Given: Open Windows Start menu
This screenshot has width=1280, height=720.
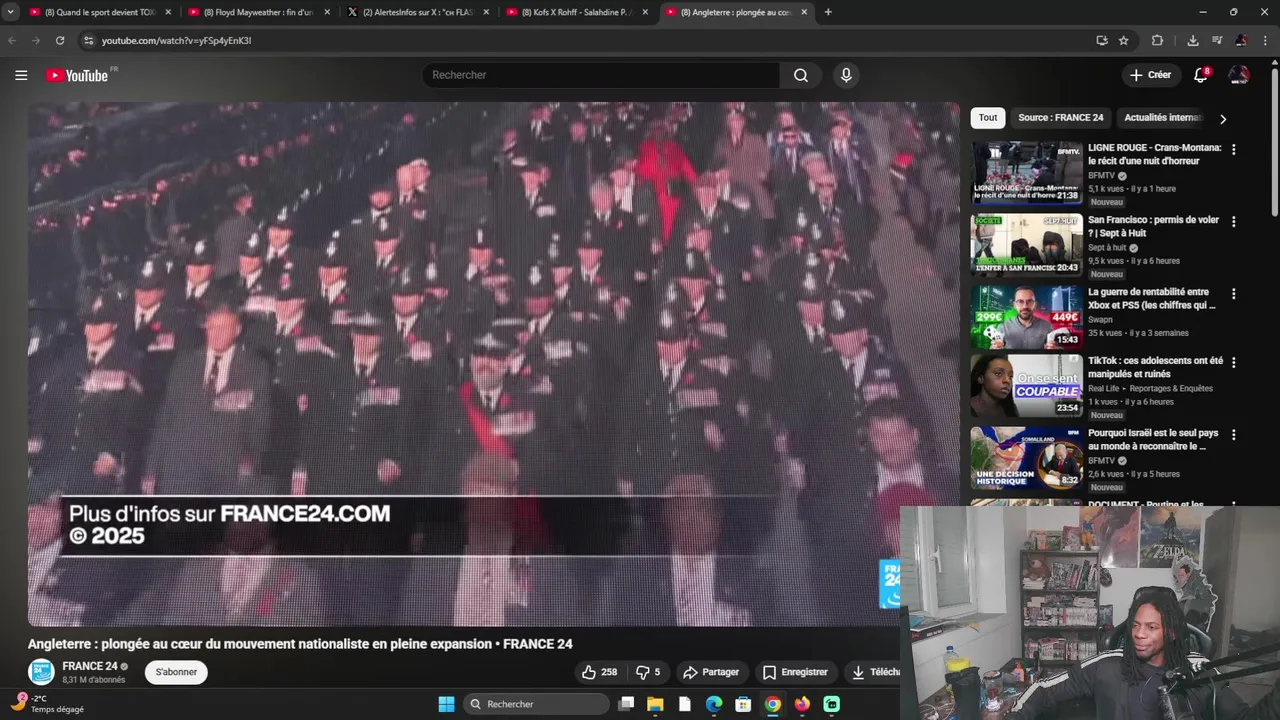Looking at the screenshot, I should [x=446, y=704].
